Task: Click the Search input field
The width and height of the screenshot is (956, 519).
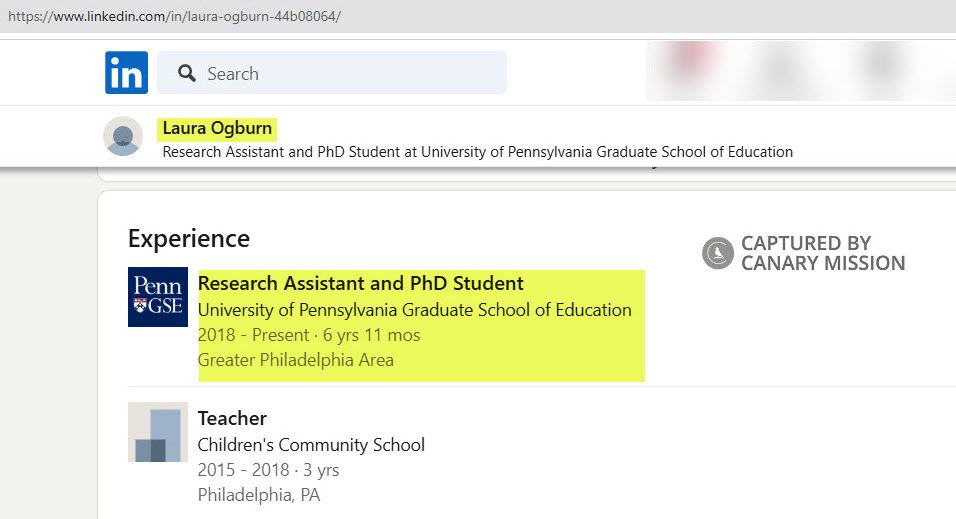Action: coord(332,73)
